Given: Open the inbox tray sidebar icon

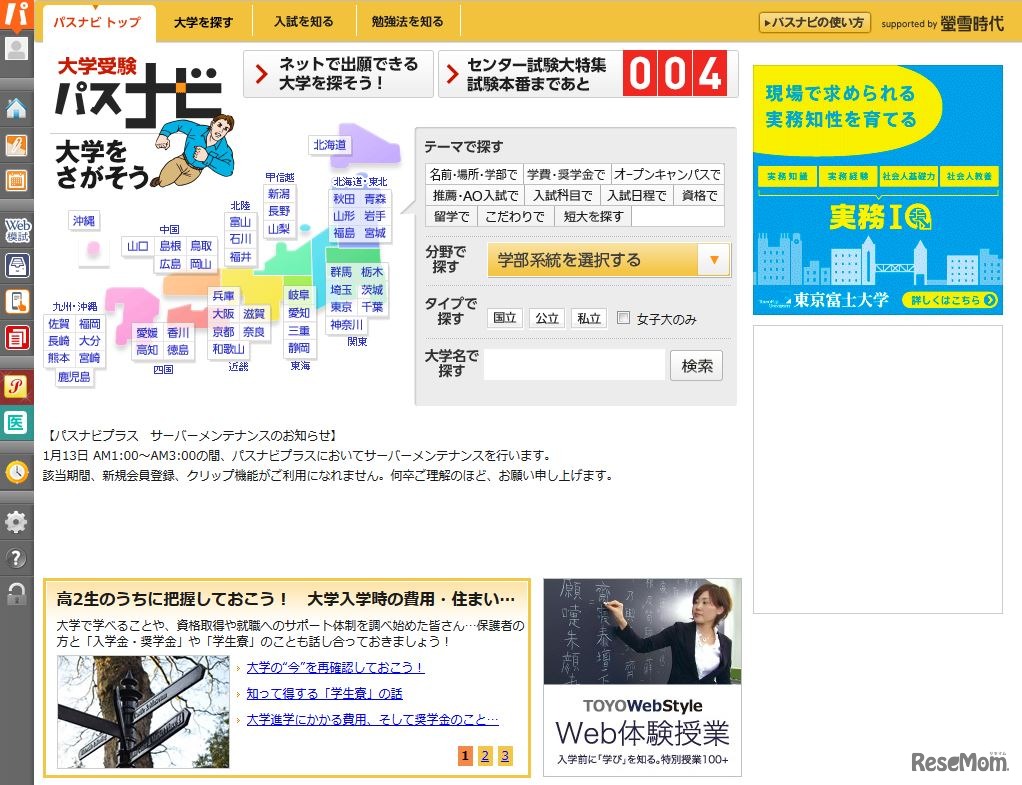Looking at the screenshot, I should (16, 265).
